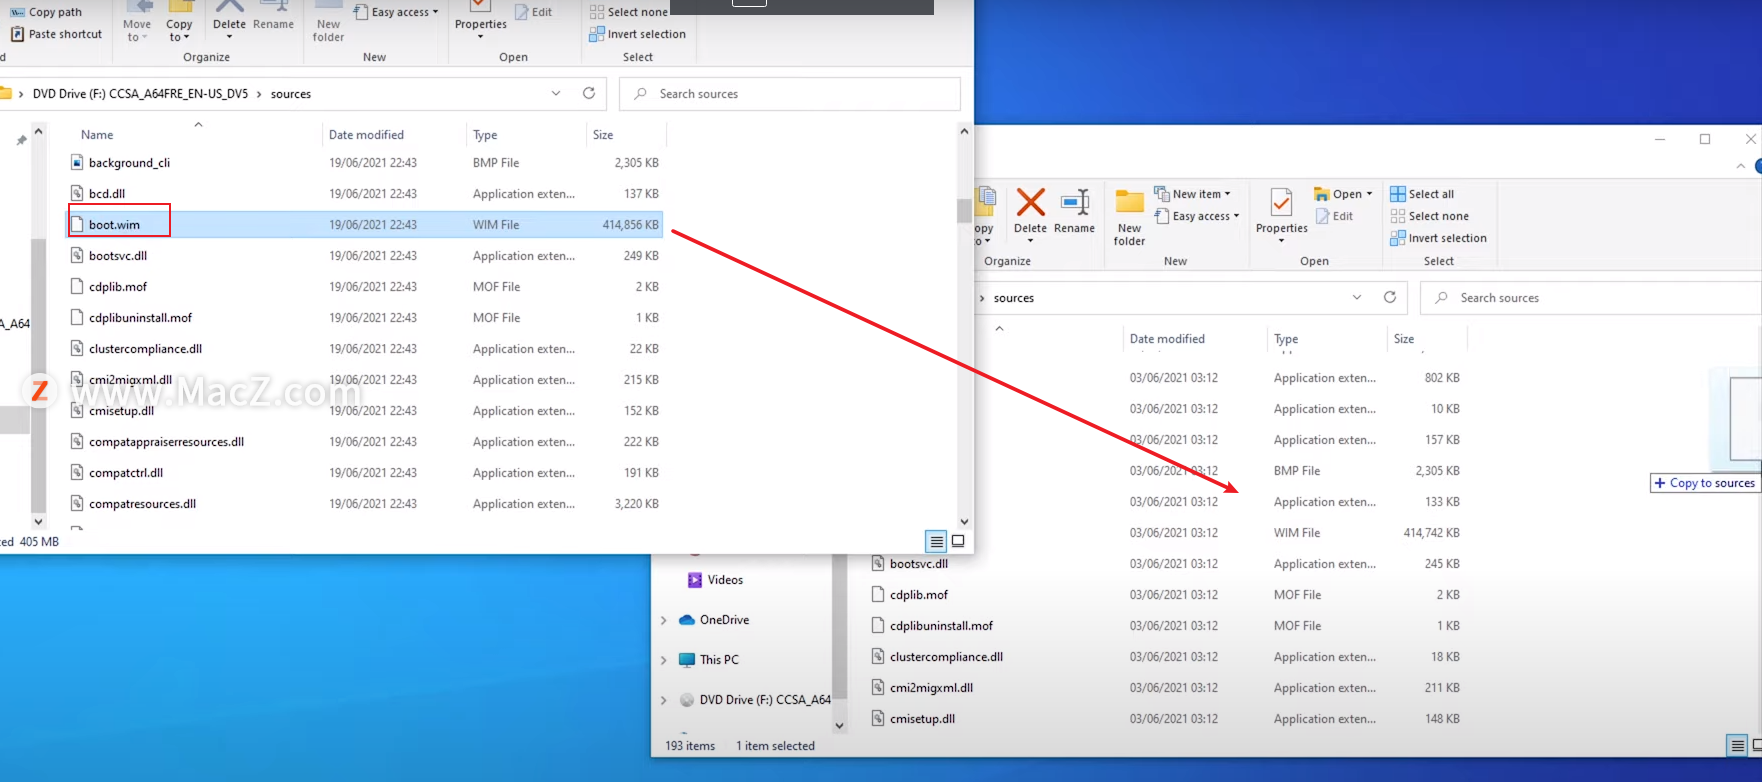This screenshot has width=1762, height=782.
Task: Click New folder icon in back window
Action: 1129,217
